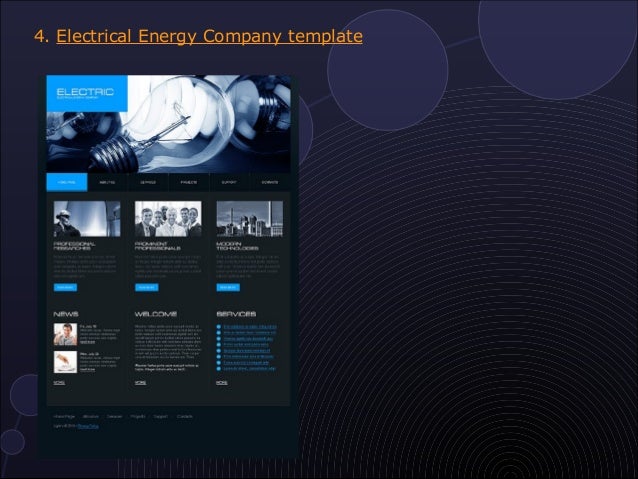Open the business team group photo
The image size is (638, 479).
point(168,219)
